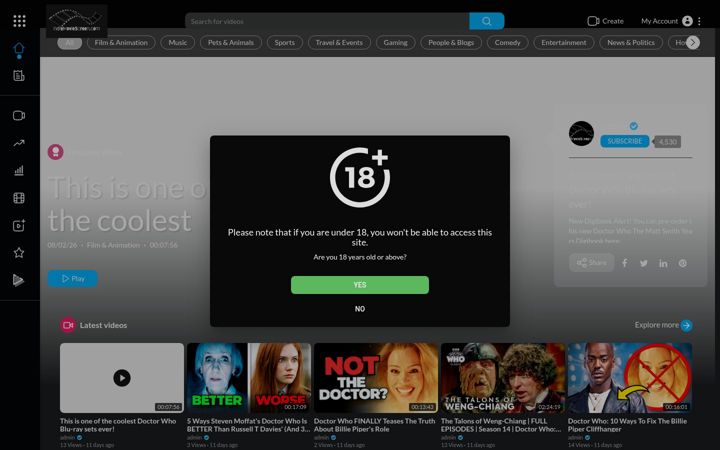The width and height of the screenshot is (720, 450).
Task: Select the Music category
Action: pos(178,43)
